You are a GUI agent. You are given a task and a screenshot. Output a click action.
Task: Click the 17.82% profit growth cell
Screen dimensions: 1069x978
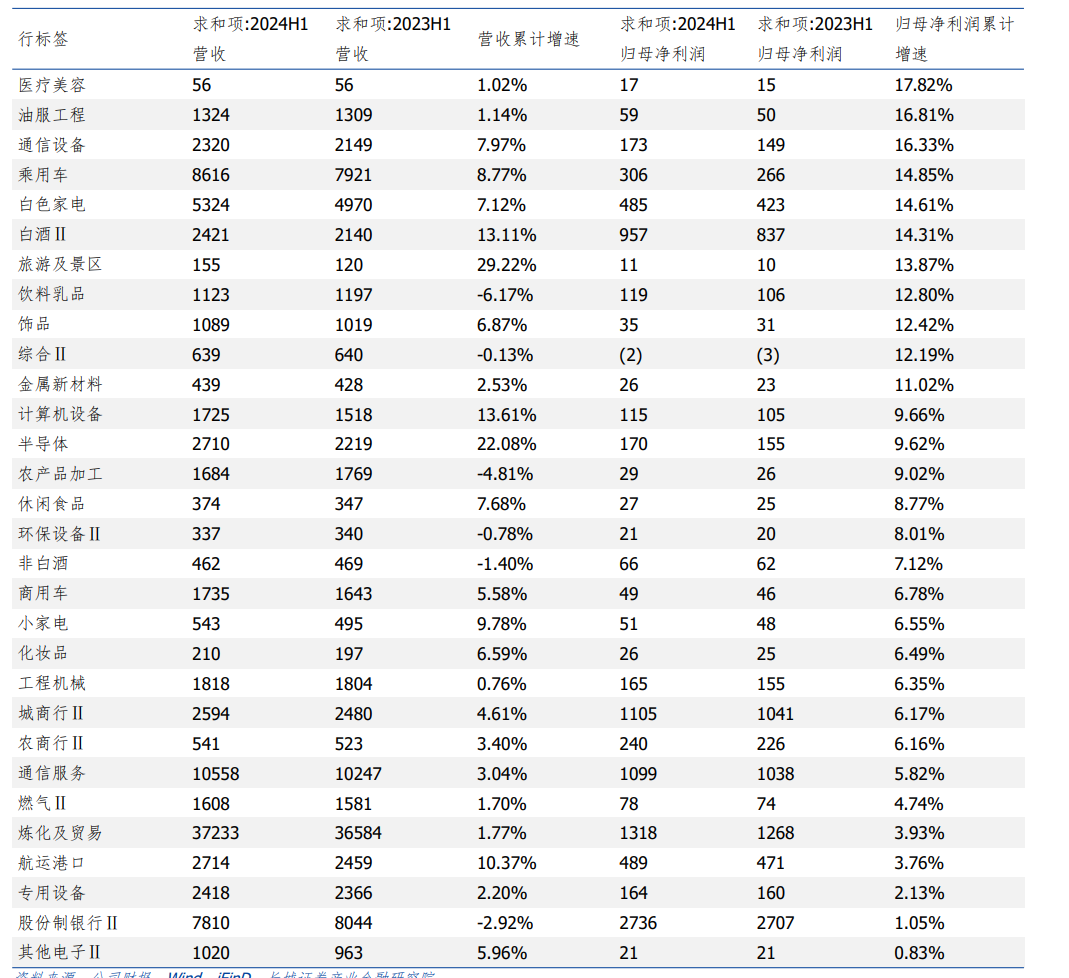pos(923,85)
